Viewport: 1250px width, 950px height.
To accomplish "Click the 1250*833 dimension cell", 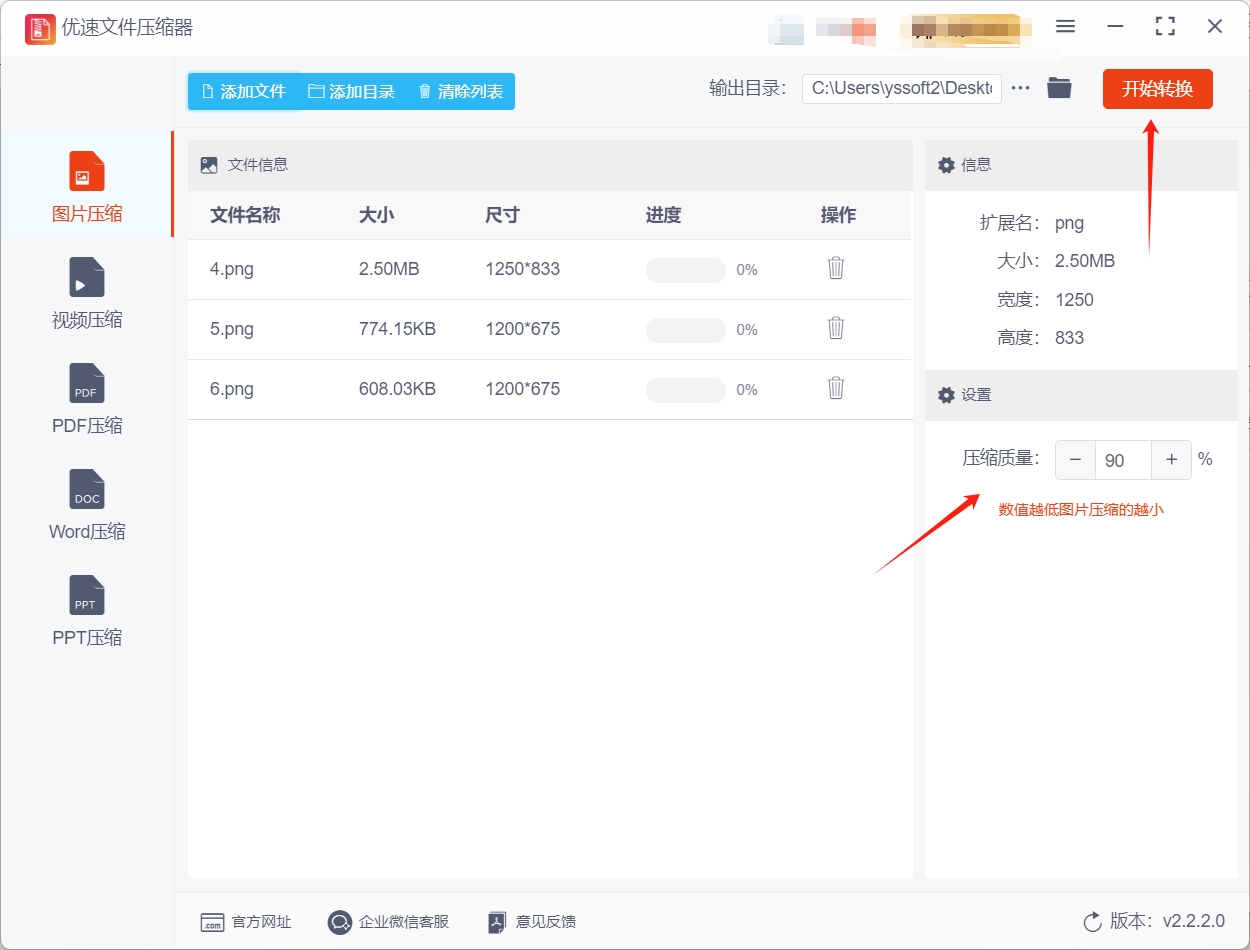I will [x=522, y=269].
